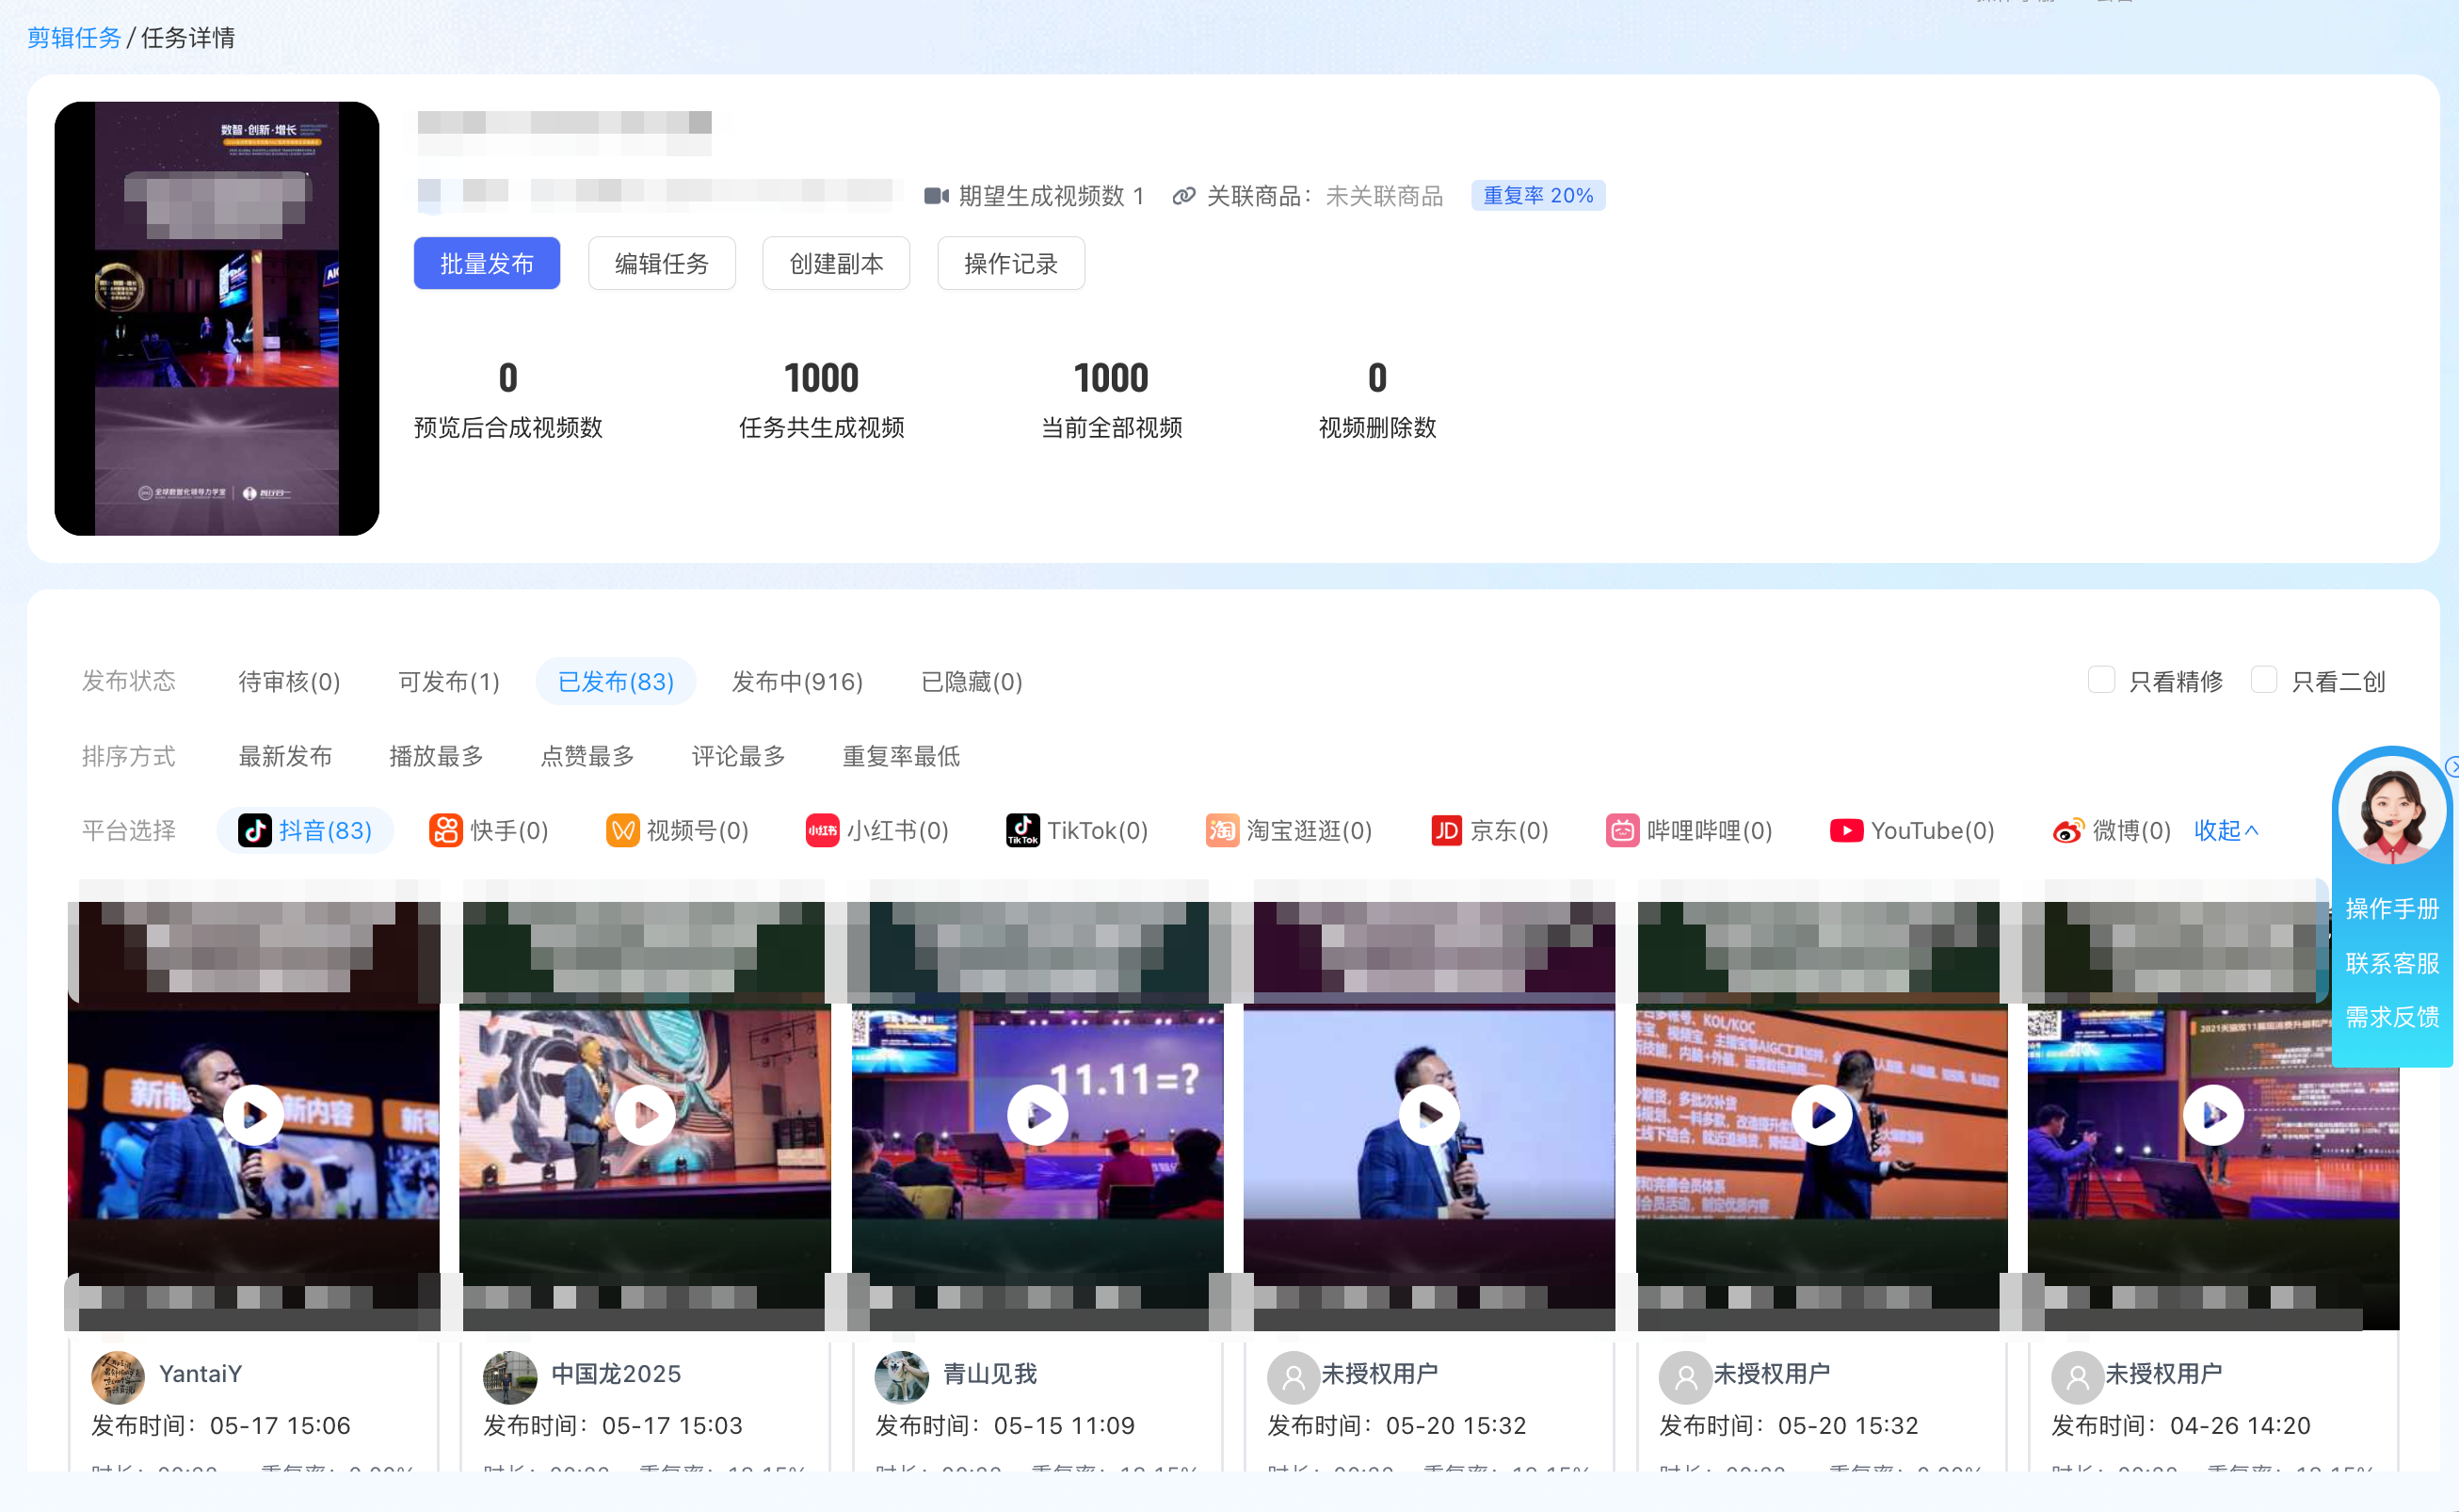This screenshot has width=2459, height=1512.
Task: Go back via 剪辑任务 breadcrumb link
Action: click(x=74, y=38)
